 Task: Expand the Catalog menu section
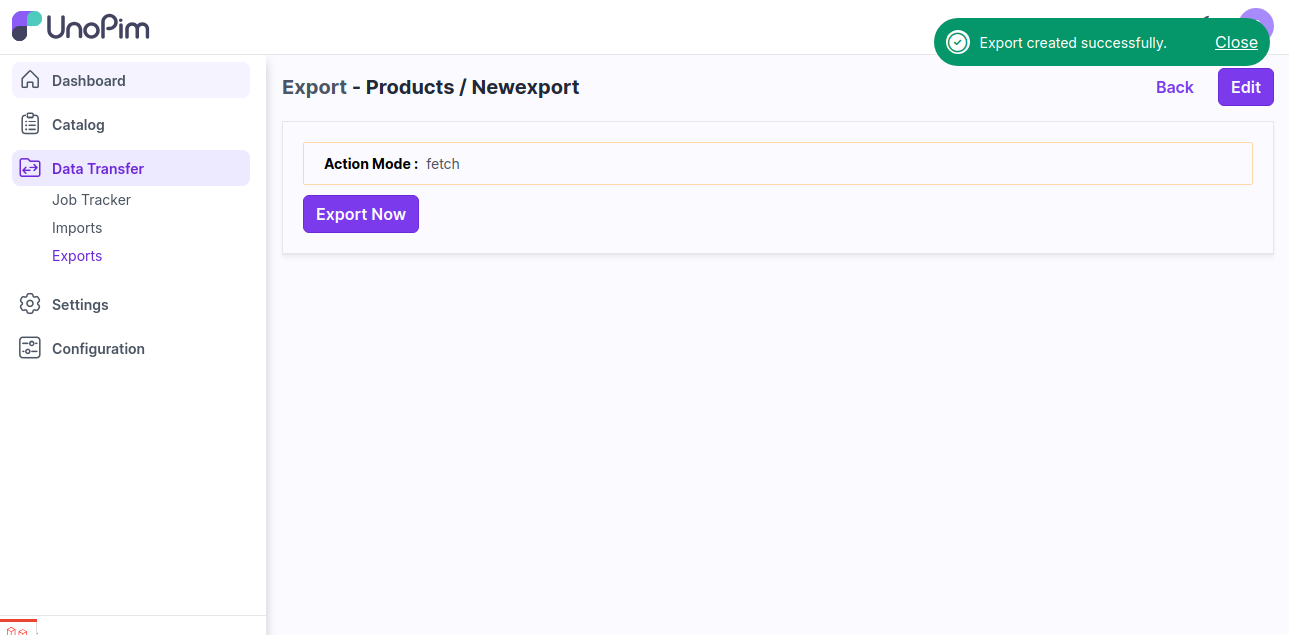78,125
